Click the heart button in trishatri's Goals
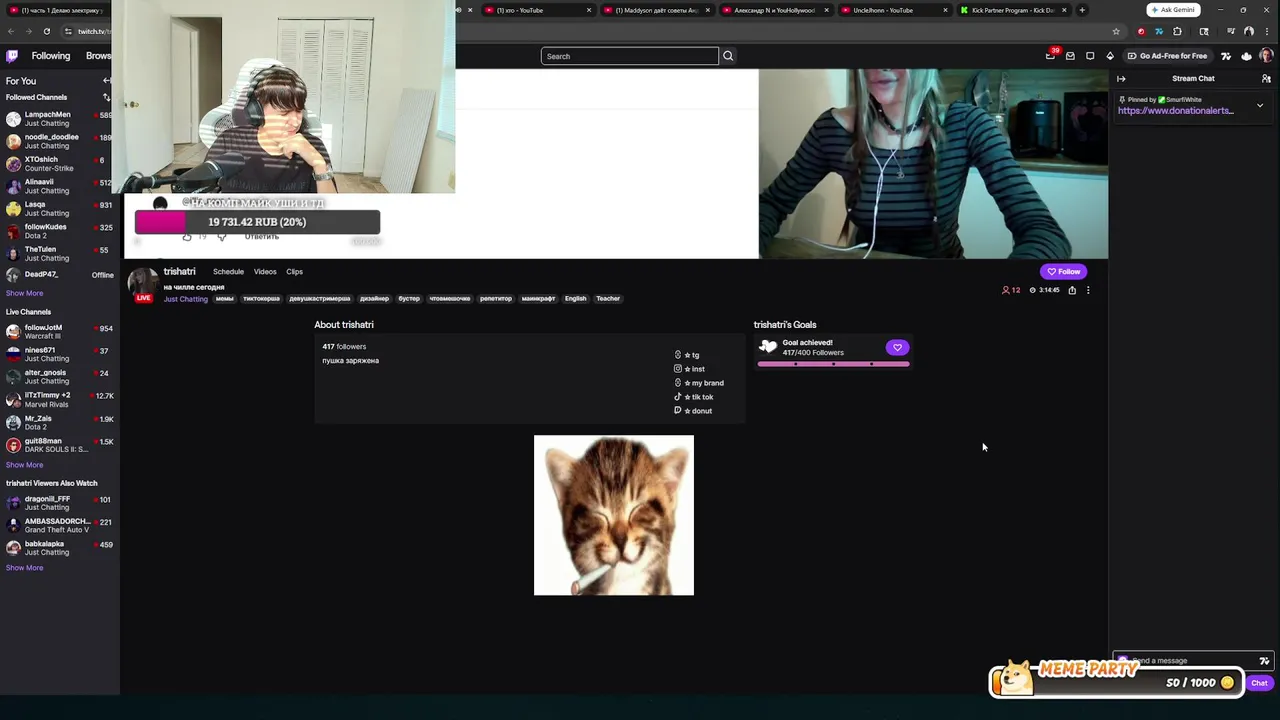Screen dimensions: 1280x720 coord(897,347)
